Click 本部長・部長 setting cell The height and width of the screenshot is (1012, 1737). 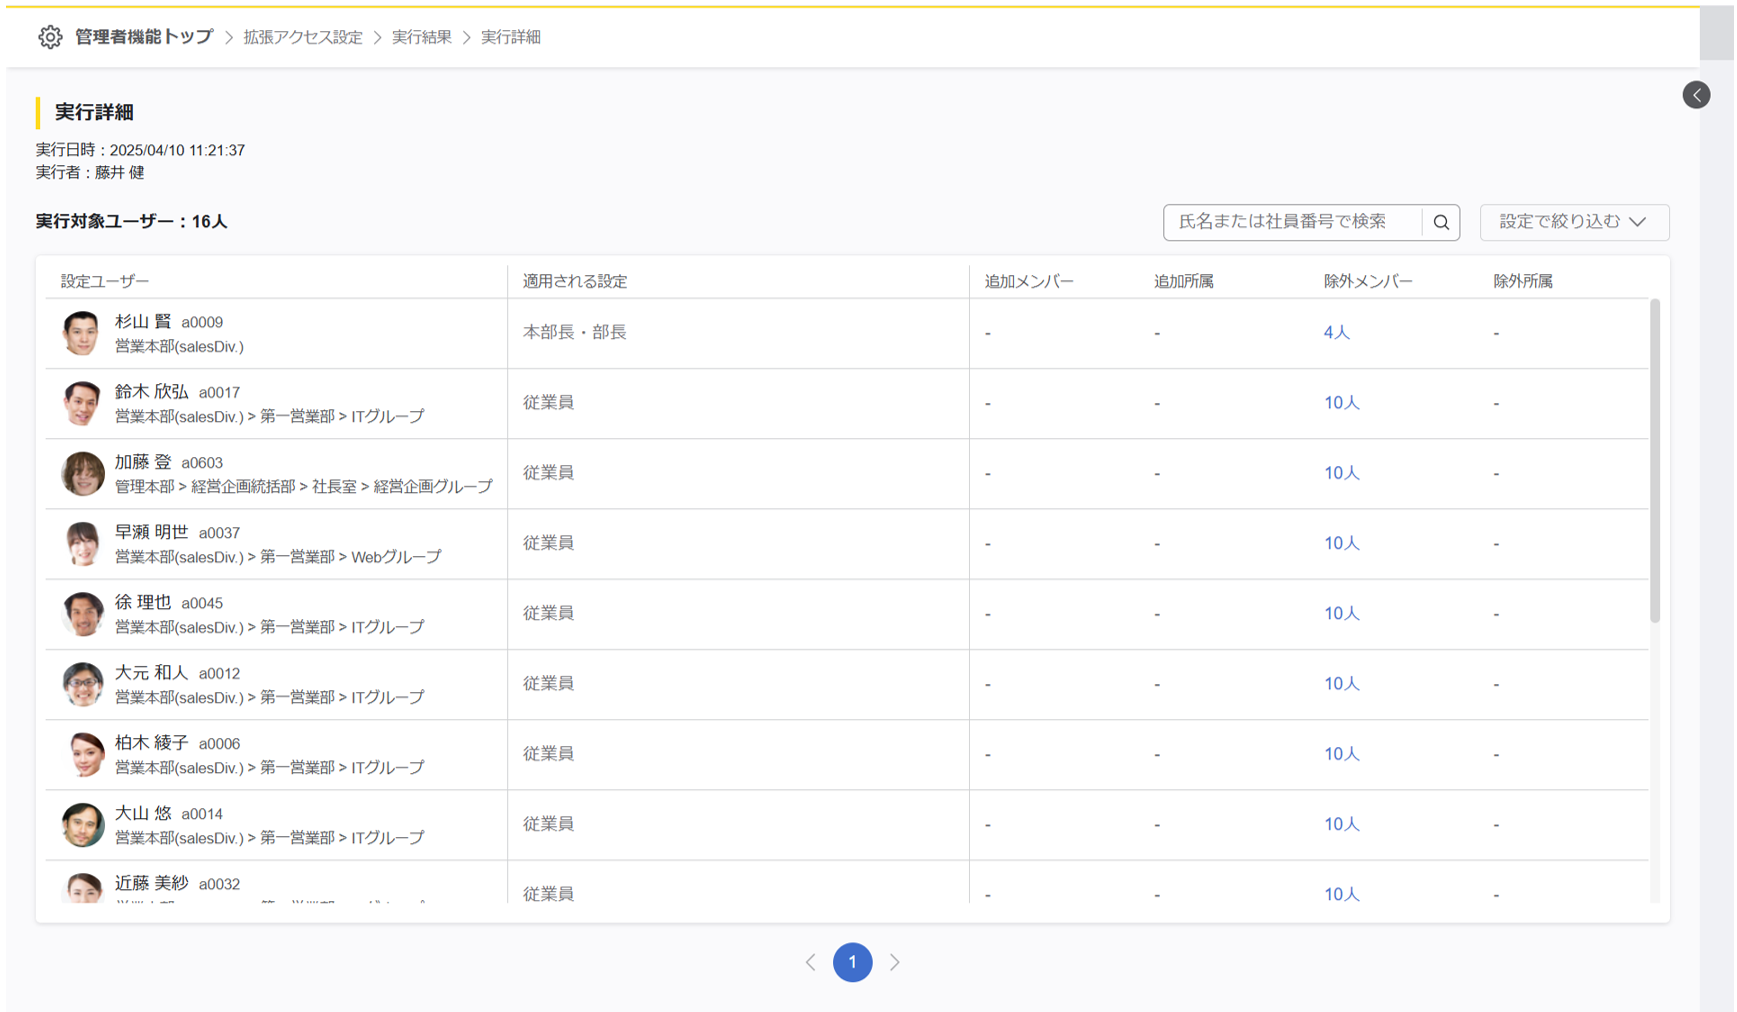[x=575, y=332]
